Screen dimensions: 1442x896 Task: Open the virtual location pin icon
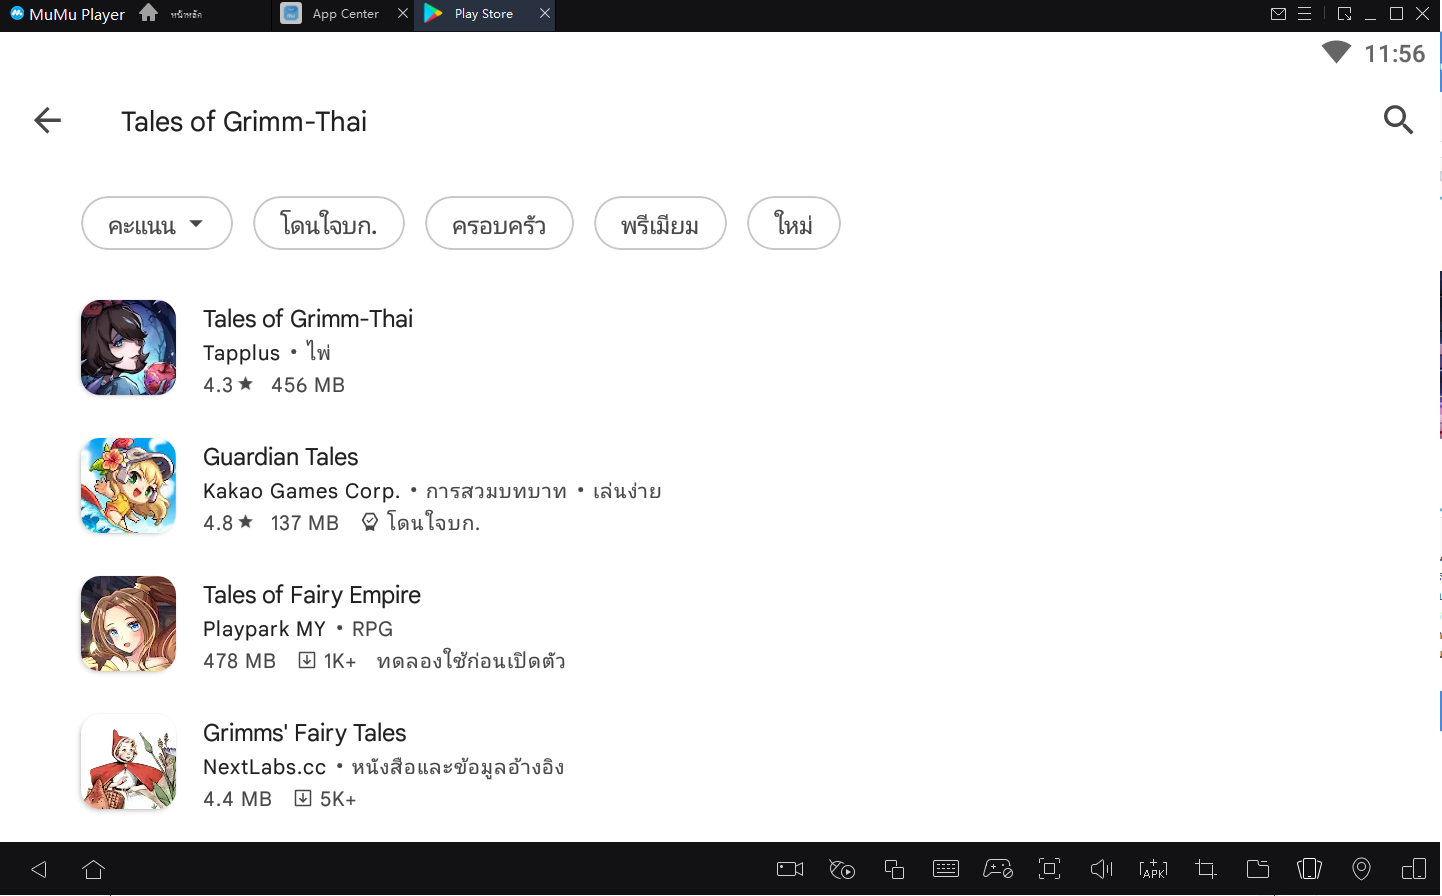1361,869
